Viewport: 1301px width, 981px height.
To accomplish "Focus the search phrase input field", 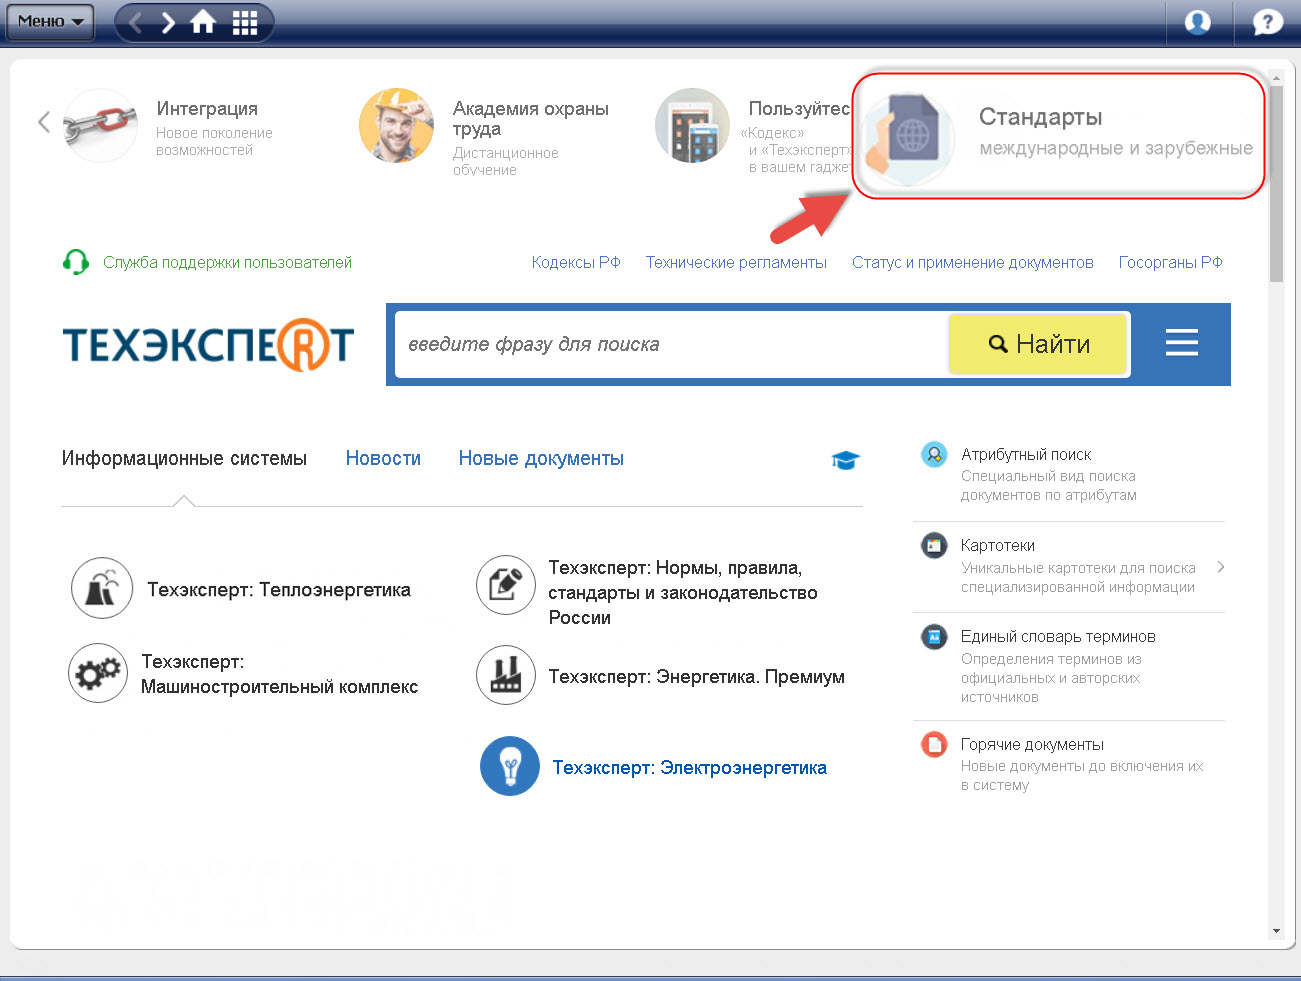I will [671, 344].
